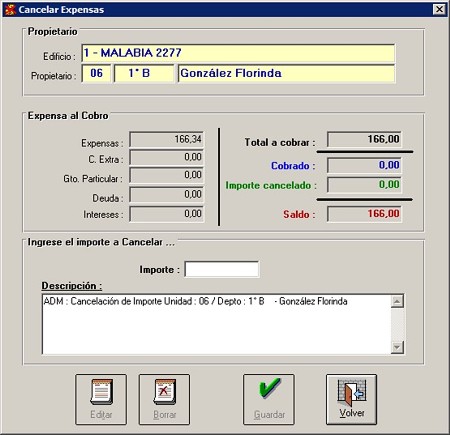Click the Guardar green checkmark button
Viewport: 450px width, 435px height.
pos(269,399)
